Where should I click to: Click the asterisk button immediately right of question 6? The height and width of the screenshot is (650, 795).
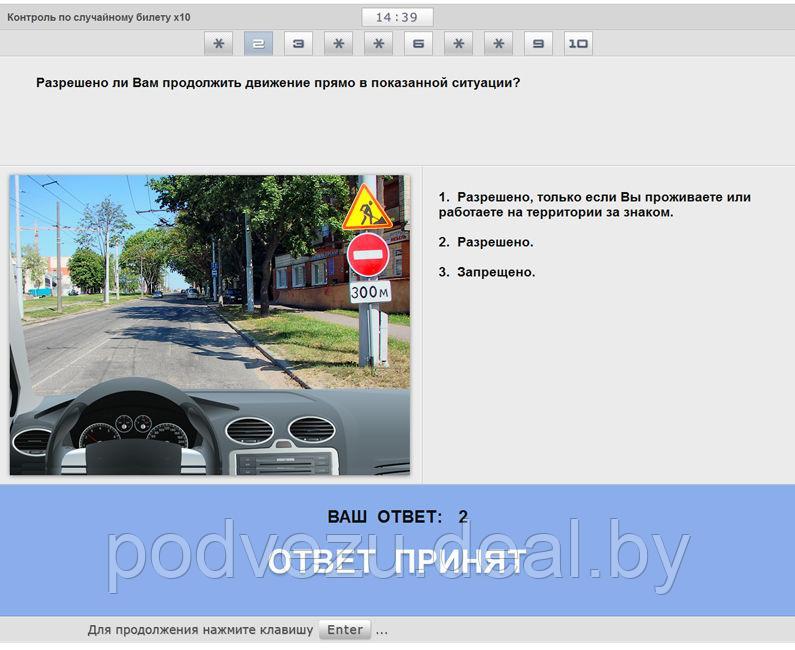[458, 43]
